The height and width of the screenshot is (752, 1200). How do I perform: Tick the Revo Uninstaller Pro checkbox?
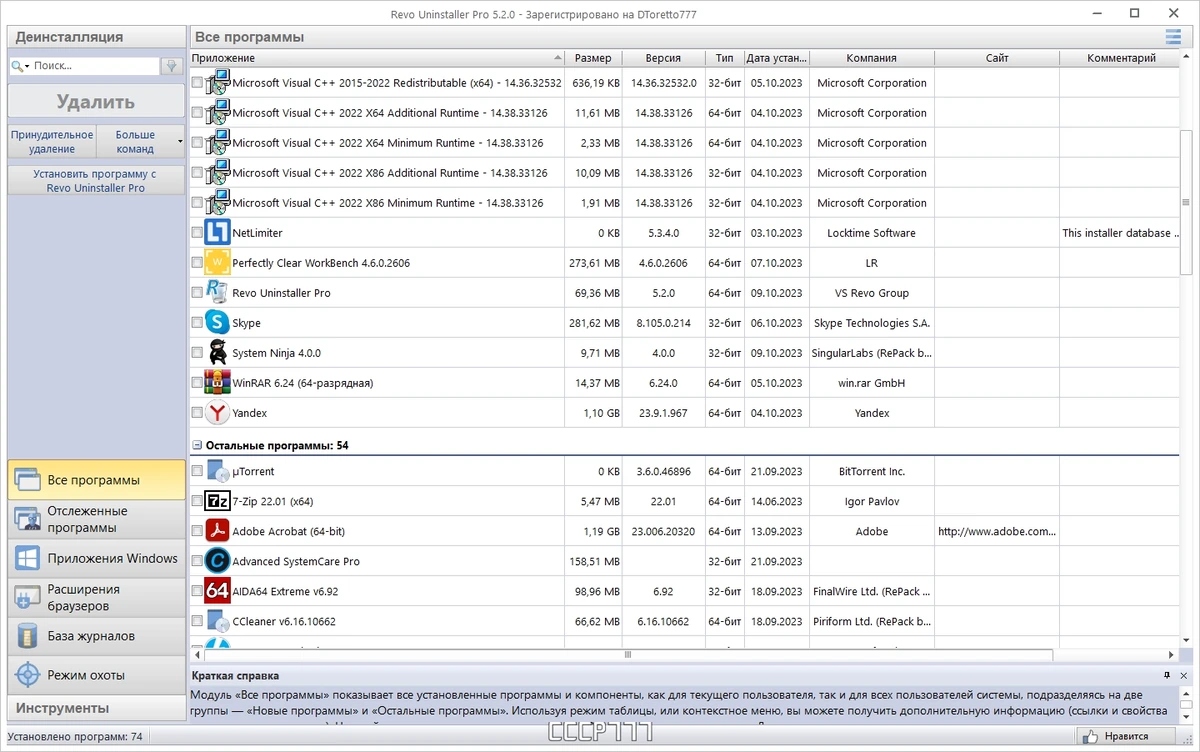pos(197,293)
